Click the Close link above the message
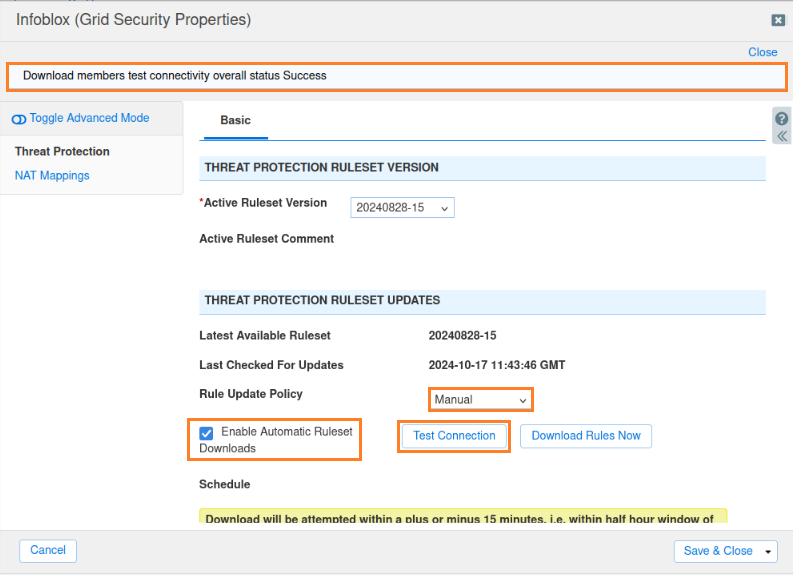The width and height of the screenshot is (793, 575). coord(762,52)
